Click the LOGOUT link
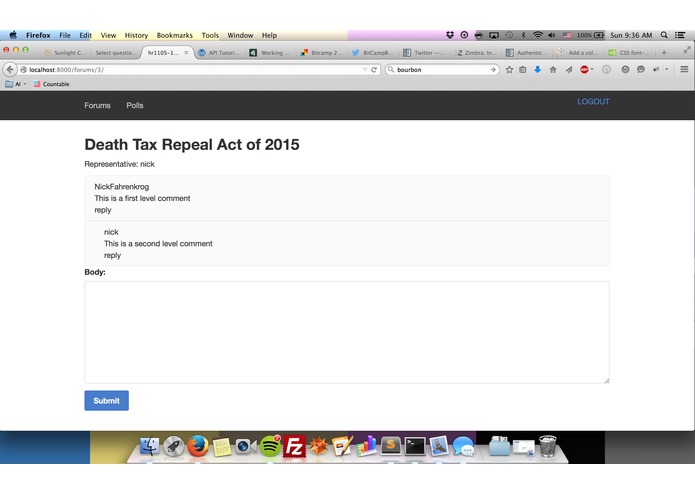Screen dimensions: 695x494 coord(593,101)
